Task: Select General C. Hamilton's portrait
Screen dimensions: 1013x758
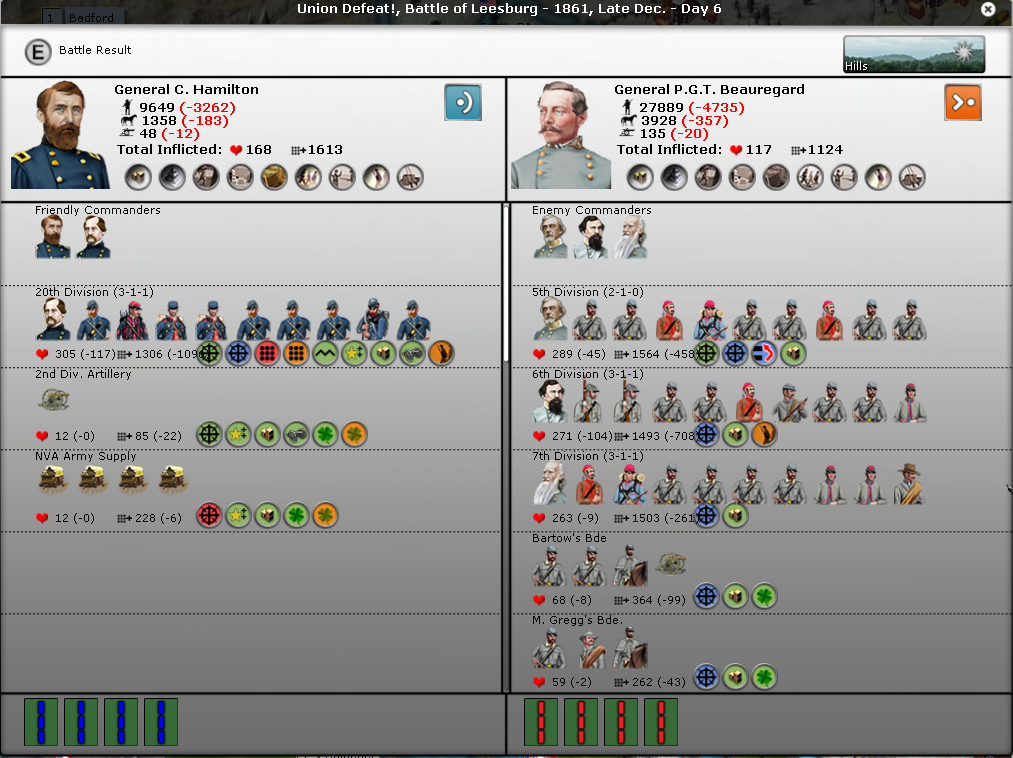Action: 59,135
